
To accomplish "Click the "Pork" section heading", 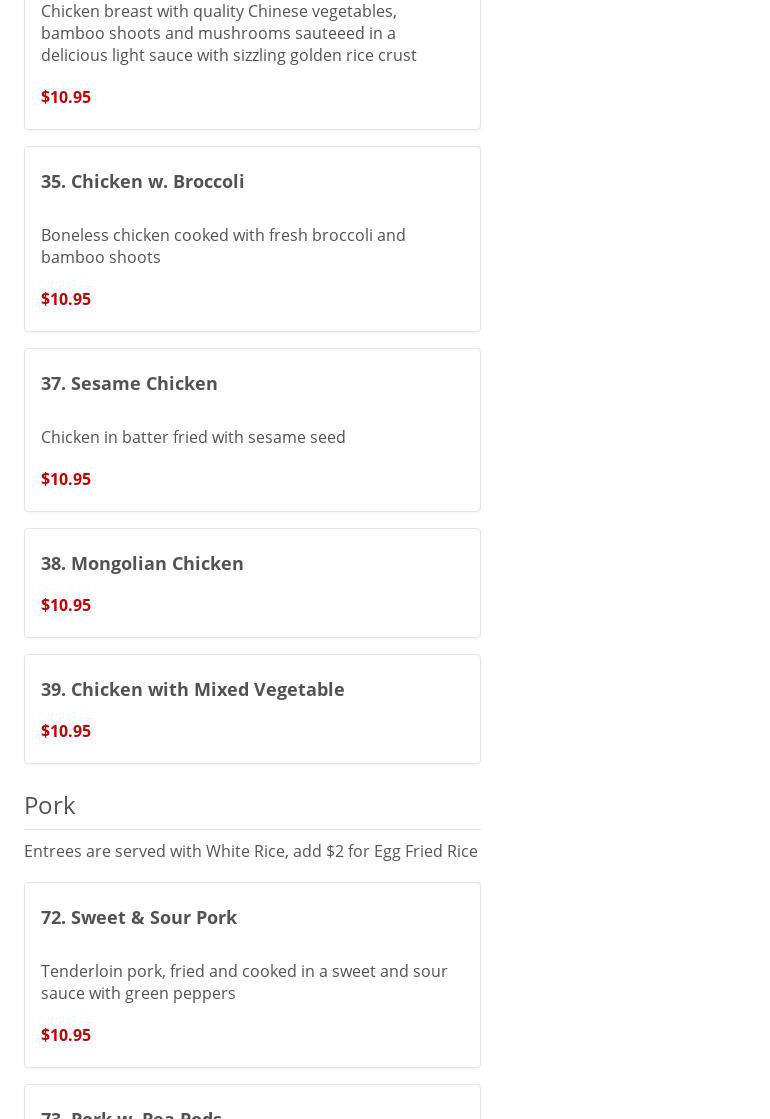I will 50,805.
